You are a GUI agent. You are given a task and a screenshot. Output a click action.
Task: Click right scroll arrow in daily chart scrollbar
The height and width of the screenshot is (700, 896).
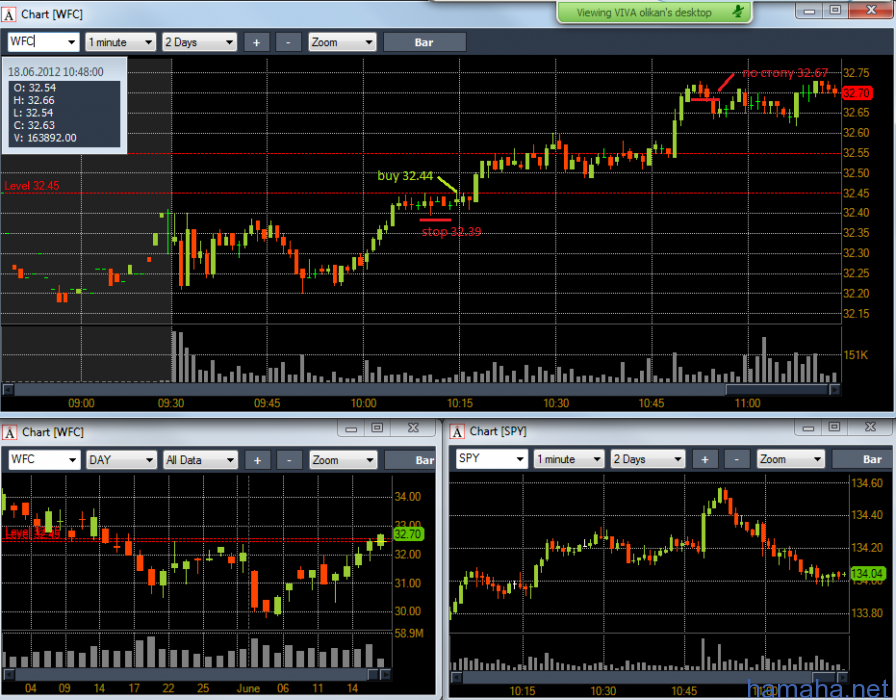[385, 675]
